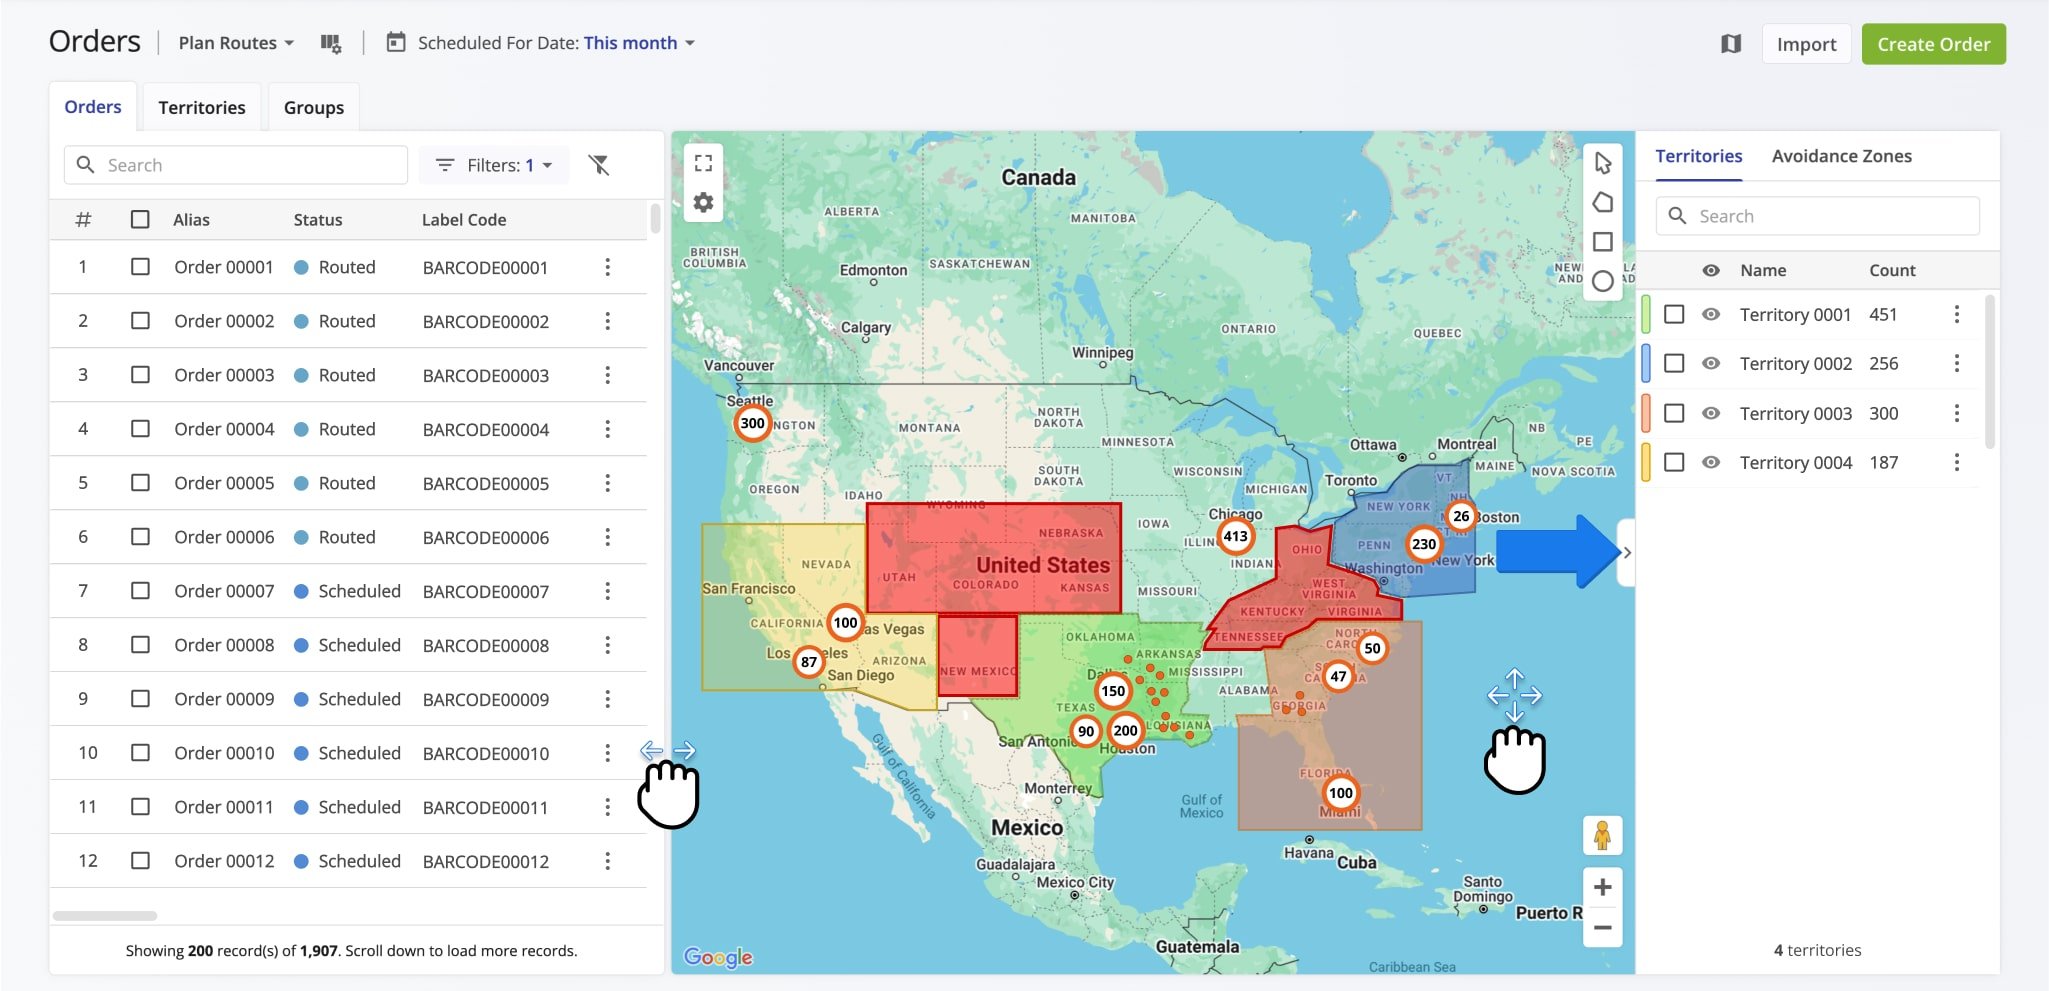The width and height of the screenshot is (2049, 991).
Task: Toggle the select-all orders header checkbox
Action: click(140, 219)
